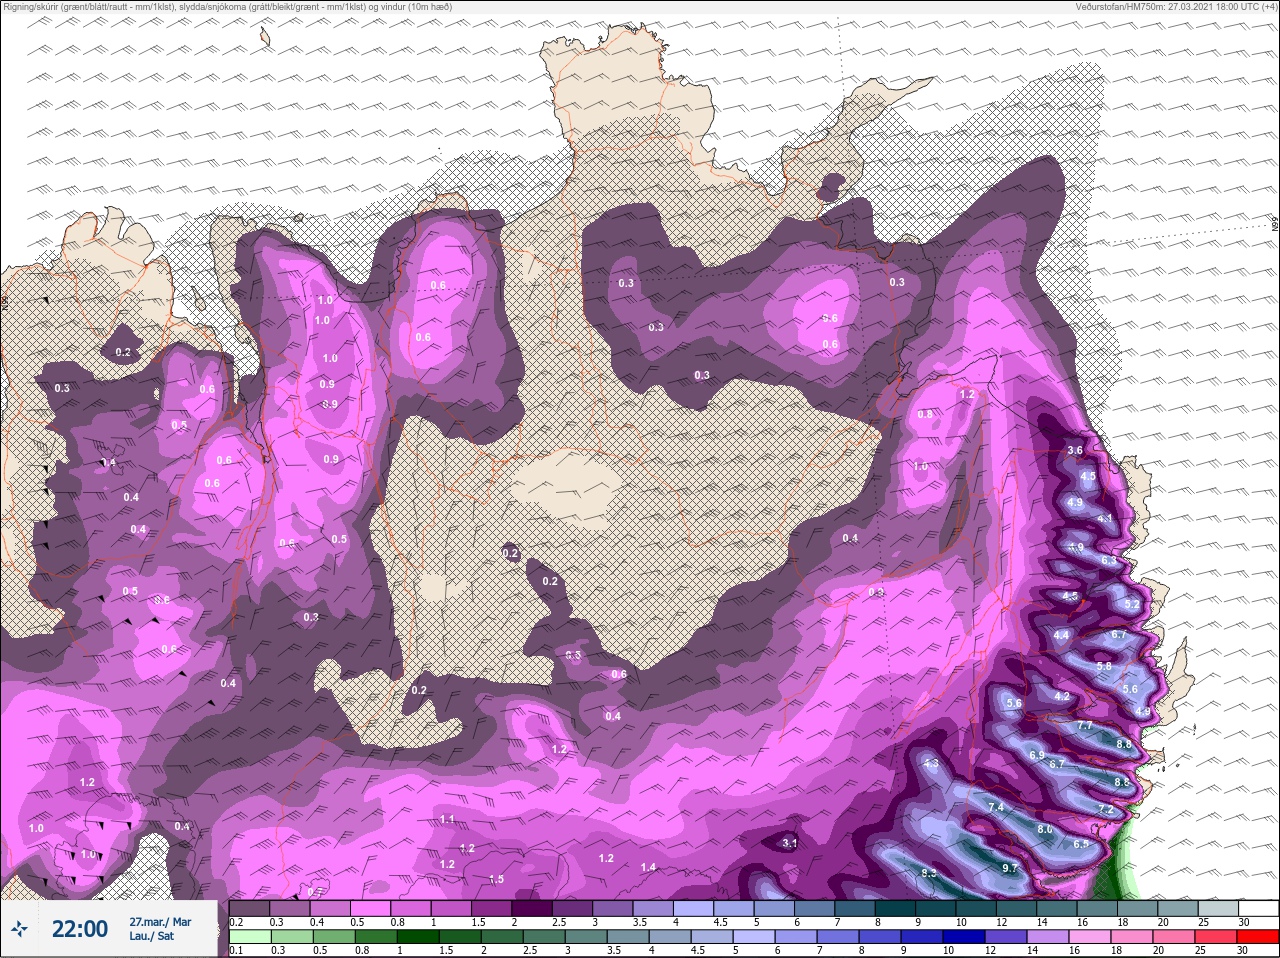The height and width of the screenshot is (958, 1280).
Task: Click the 3.1 precipitation value on the map
Action: [789, 843]
